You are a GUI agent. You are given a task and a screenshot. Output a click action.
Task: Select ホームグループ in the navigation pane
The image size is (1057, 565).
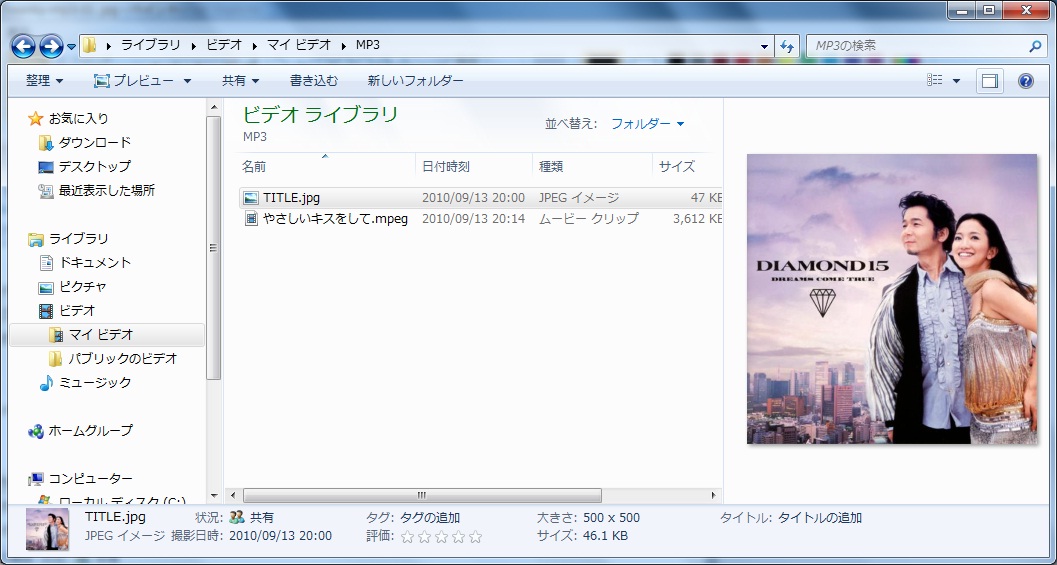(90, 431)
